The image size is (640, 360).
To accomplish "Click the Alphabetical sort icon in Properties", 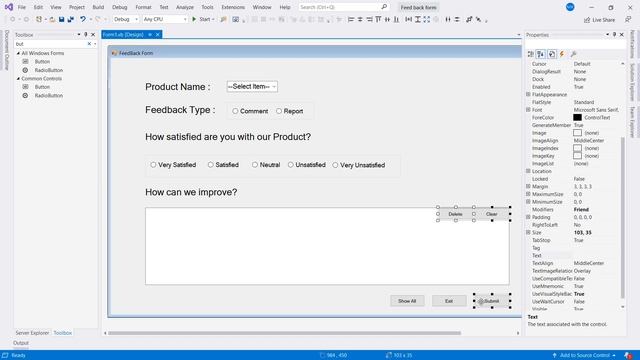I will click(x=541, y=54).
